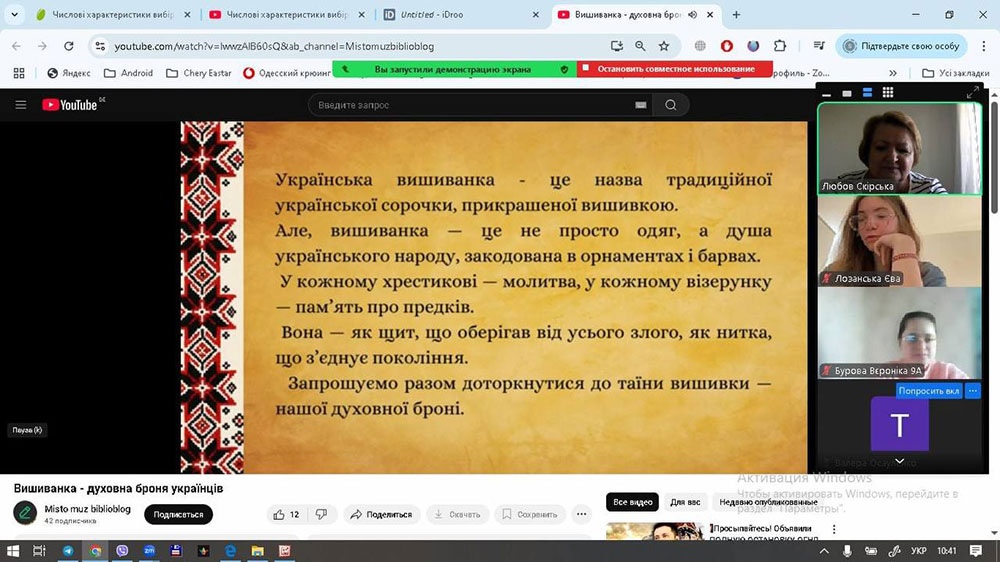This screenshot has width=1000, height=562.
Task: Open the blue ellipsis menu on participant tile
Action: (x=973, y=391)
